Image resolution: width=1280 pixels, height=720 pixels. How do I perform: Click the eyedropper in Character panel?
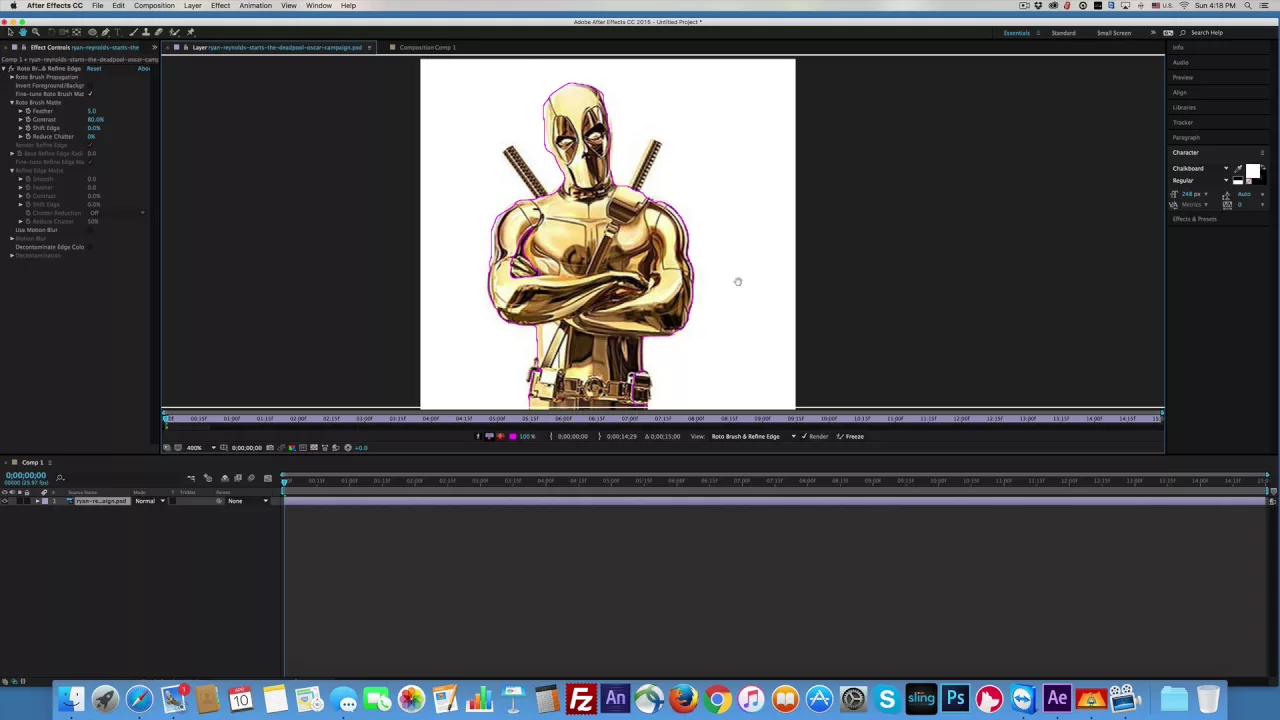[x=1238, y=169]
